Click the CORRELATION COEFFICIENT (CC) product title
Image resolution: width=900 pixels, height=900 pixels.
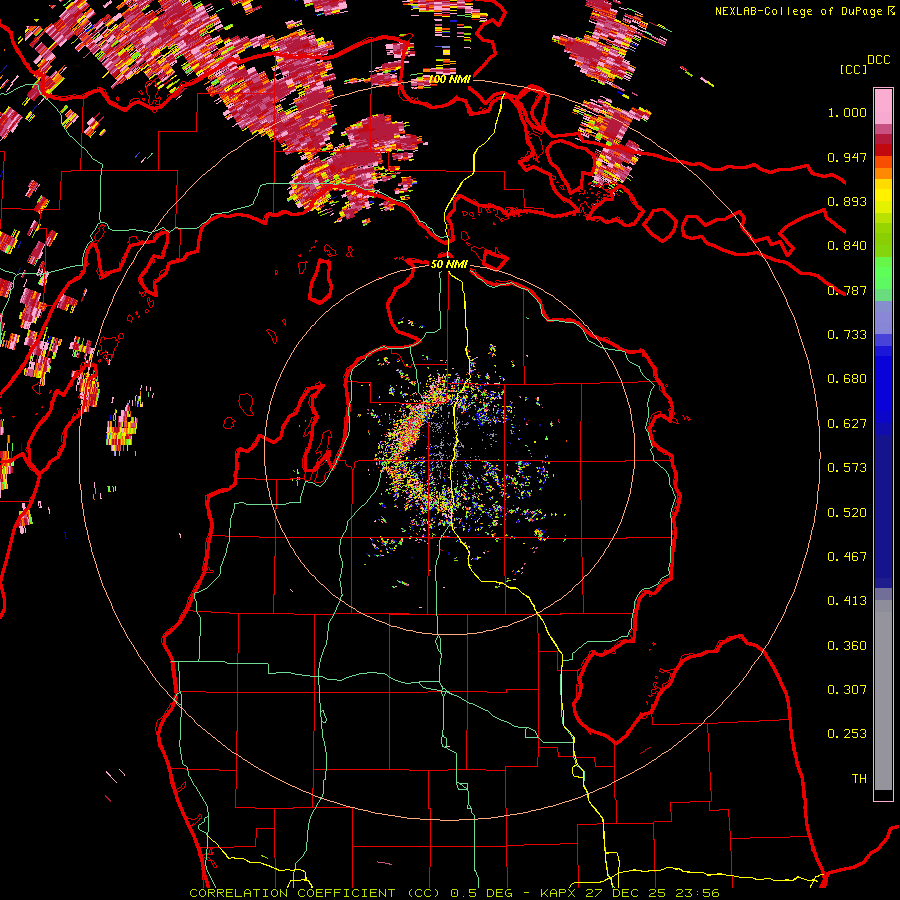click(315, 893)
